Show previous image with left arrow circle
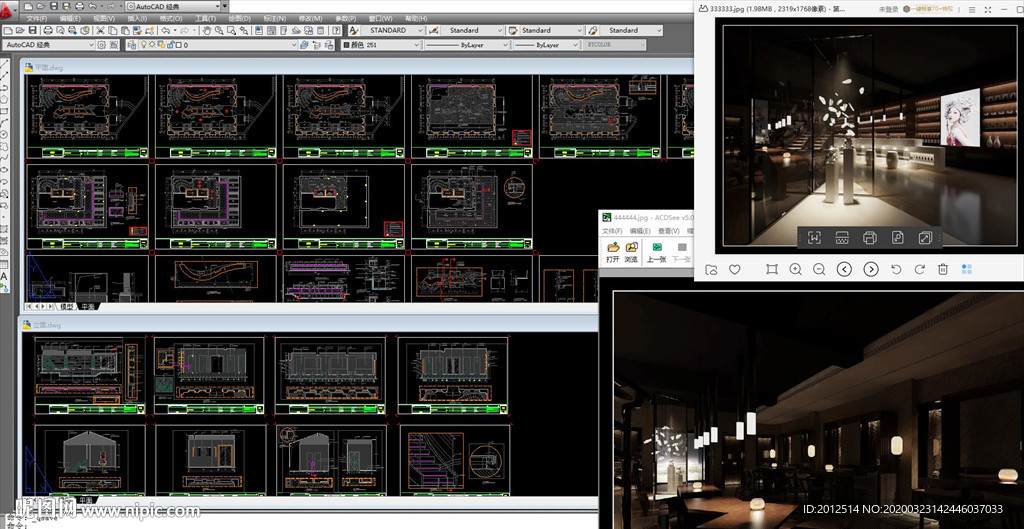Image resolution: width=1024 pixels, height=529 pixels. pos(845,269)
